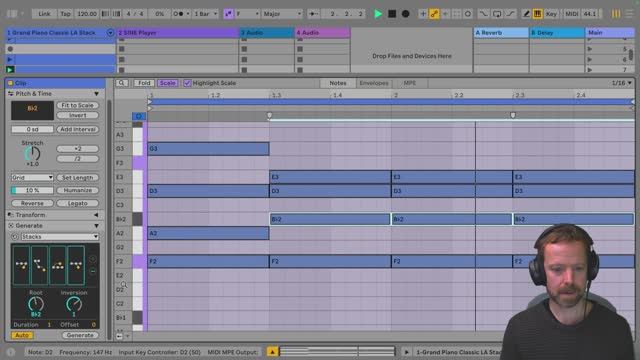Click the Legato button
640x360 pixels.
(78, 203)
